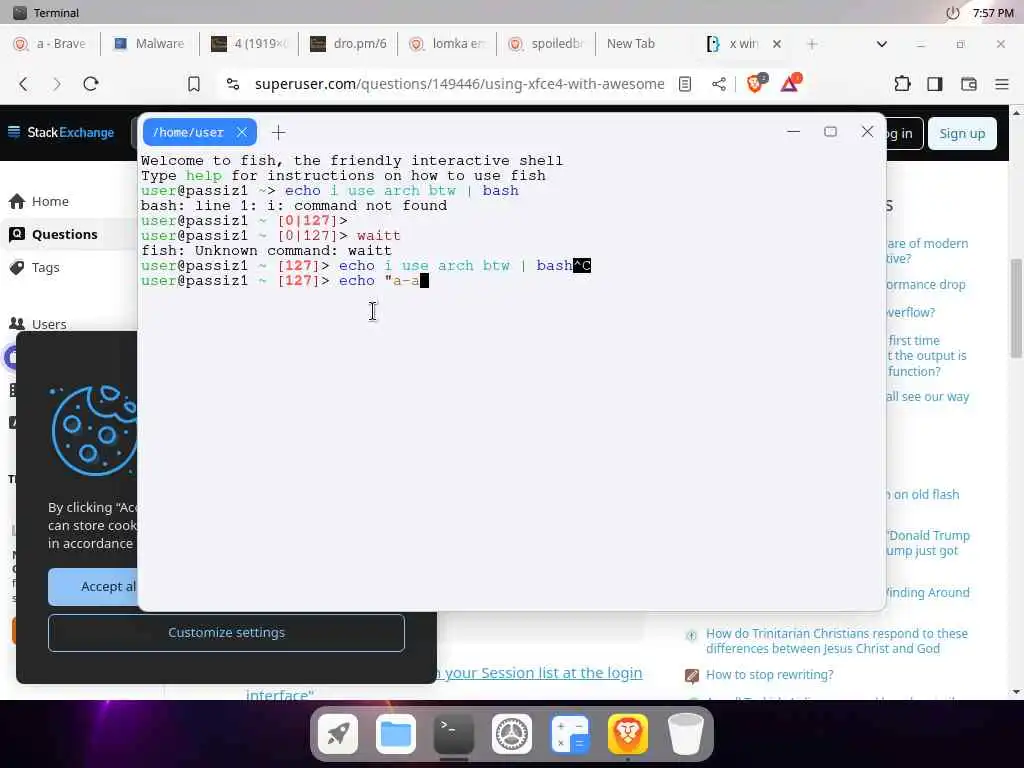Open reader mode icon
The width and height of the screenshot is (1024, 768).
(x=684, y=84)
